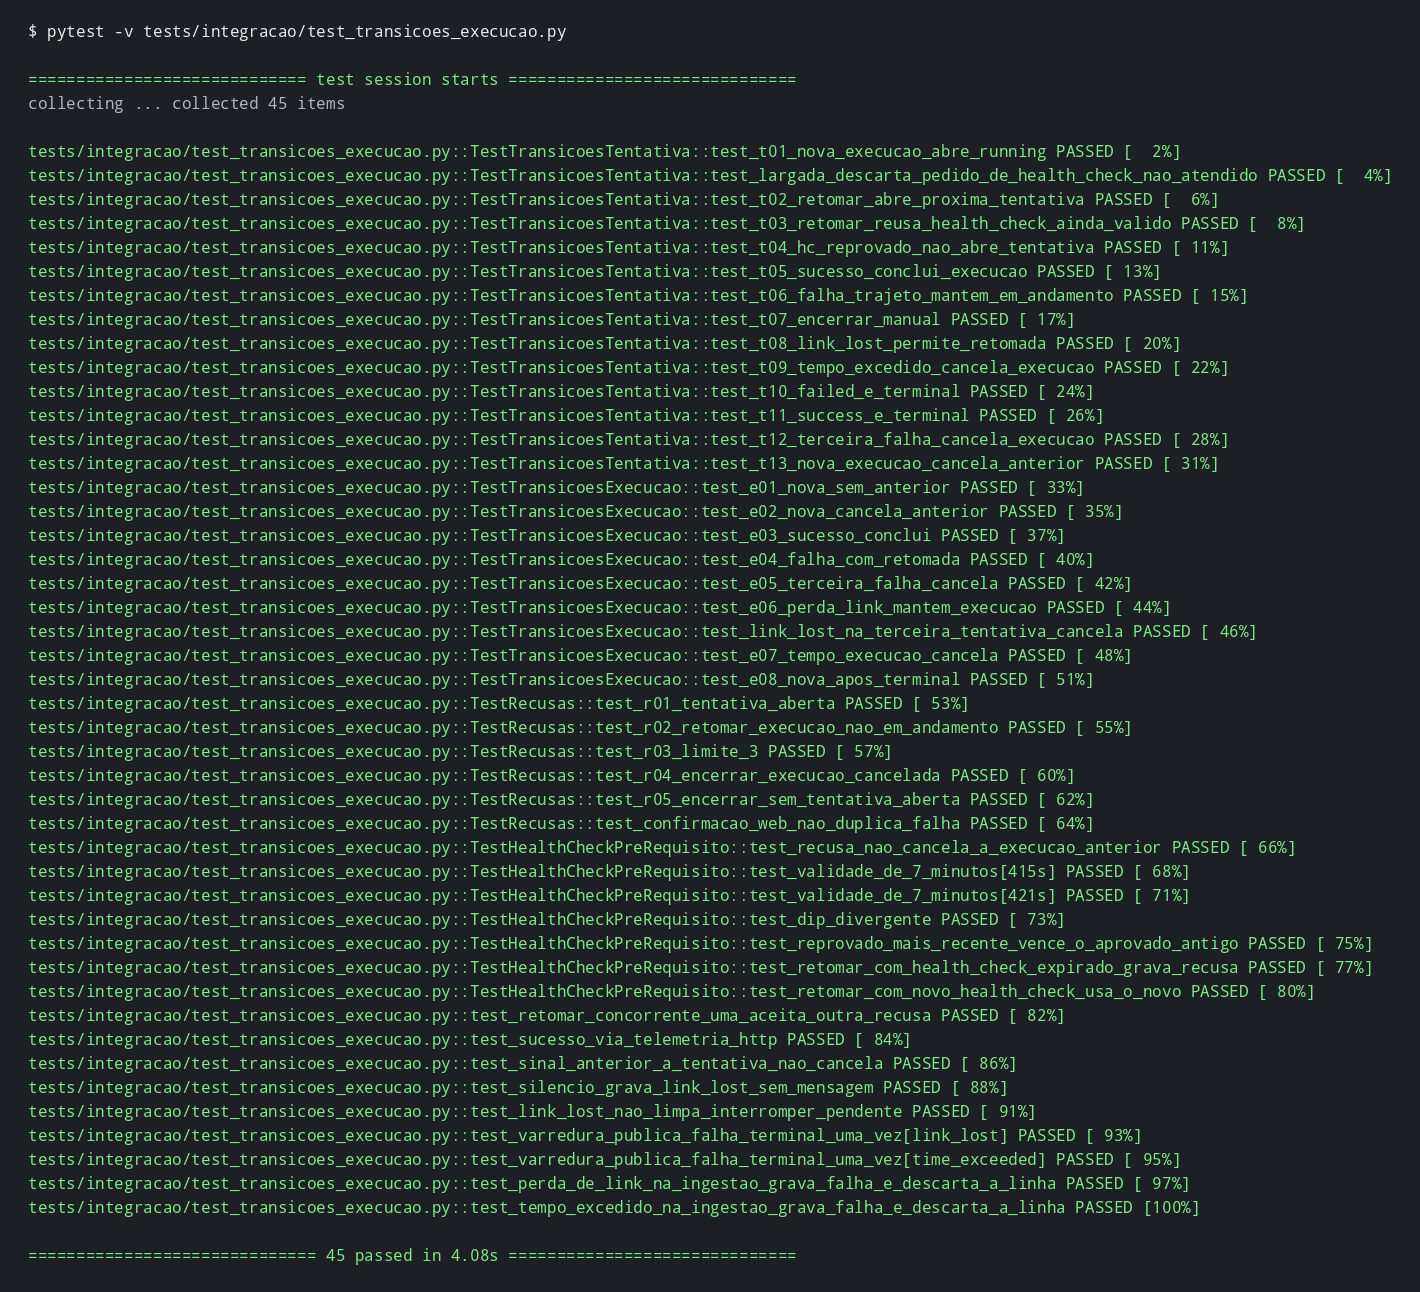
Task: Click the pytest command line at top
Action: pyautogui.click(x=297, y=32)
